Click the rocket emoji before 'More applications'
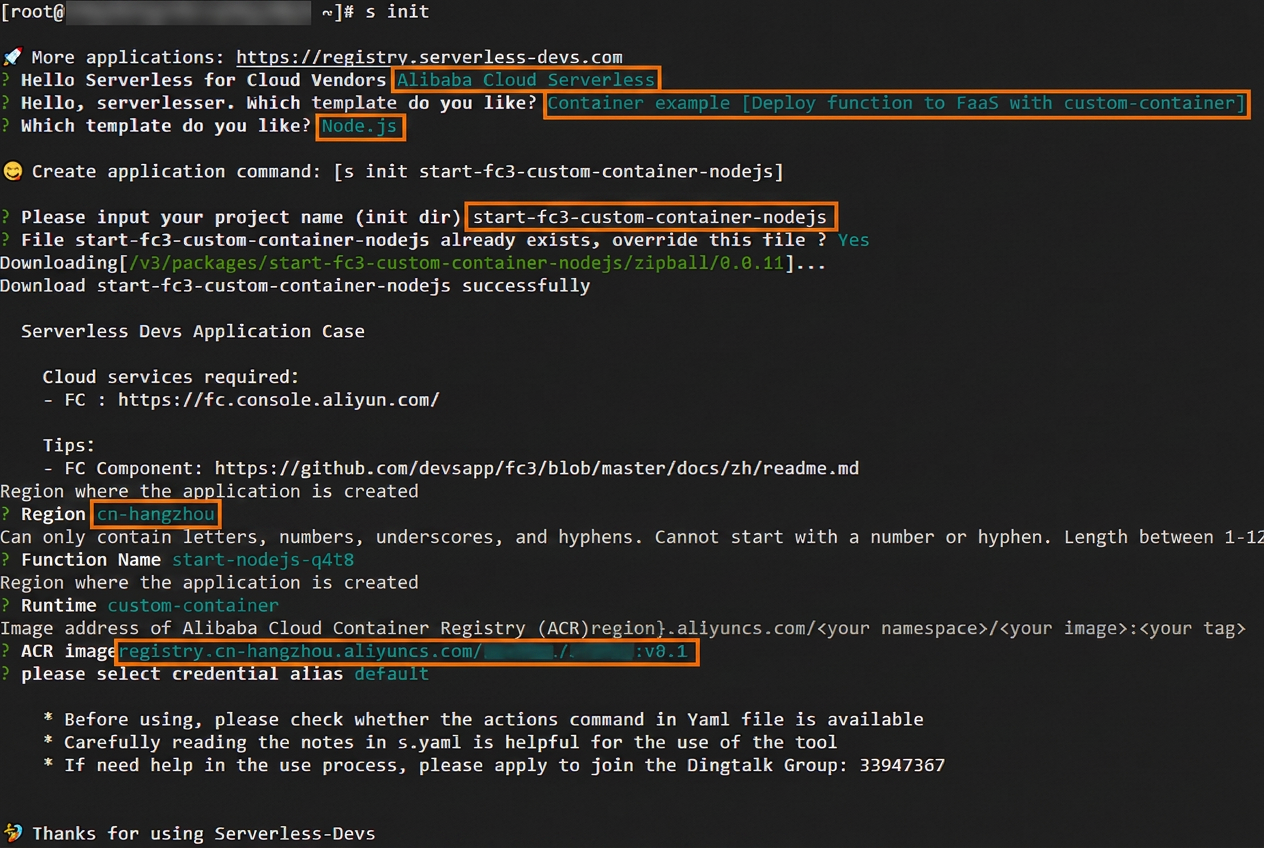1264x848 pixels. [x=12, y=57]
